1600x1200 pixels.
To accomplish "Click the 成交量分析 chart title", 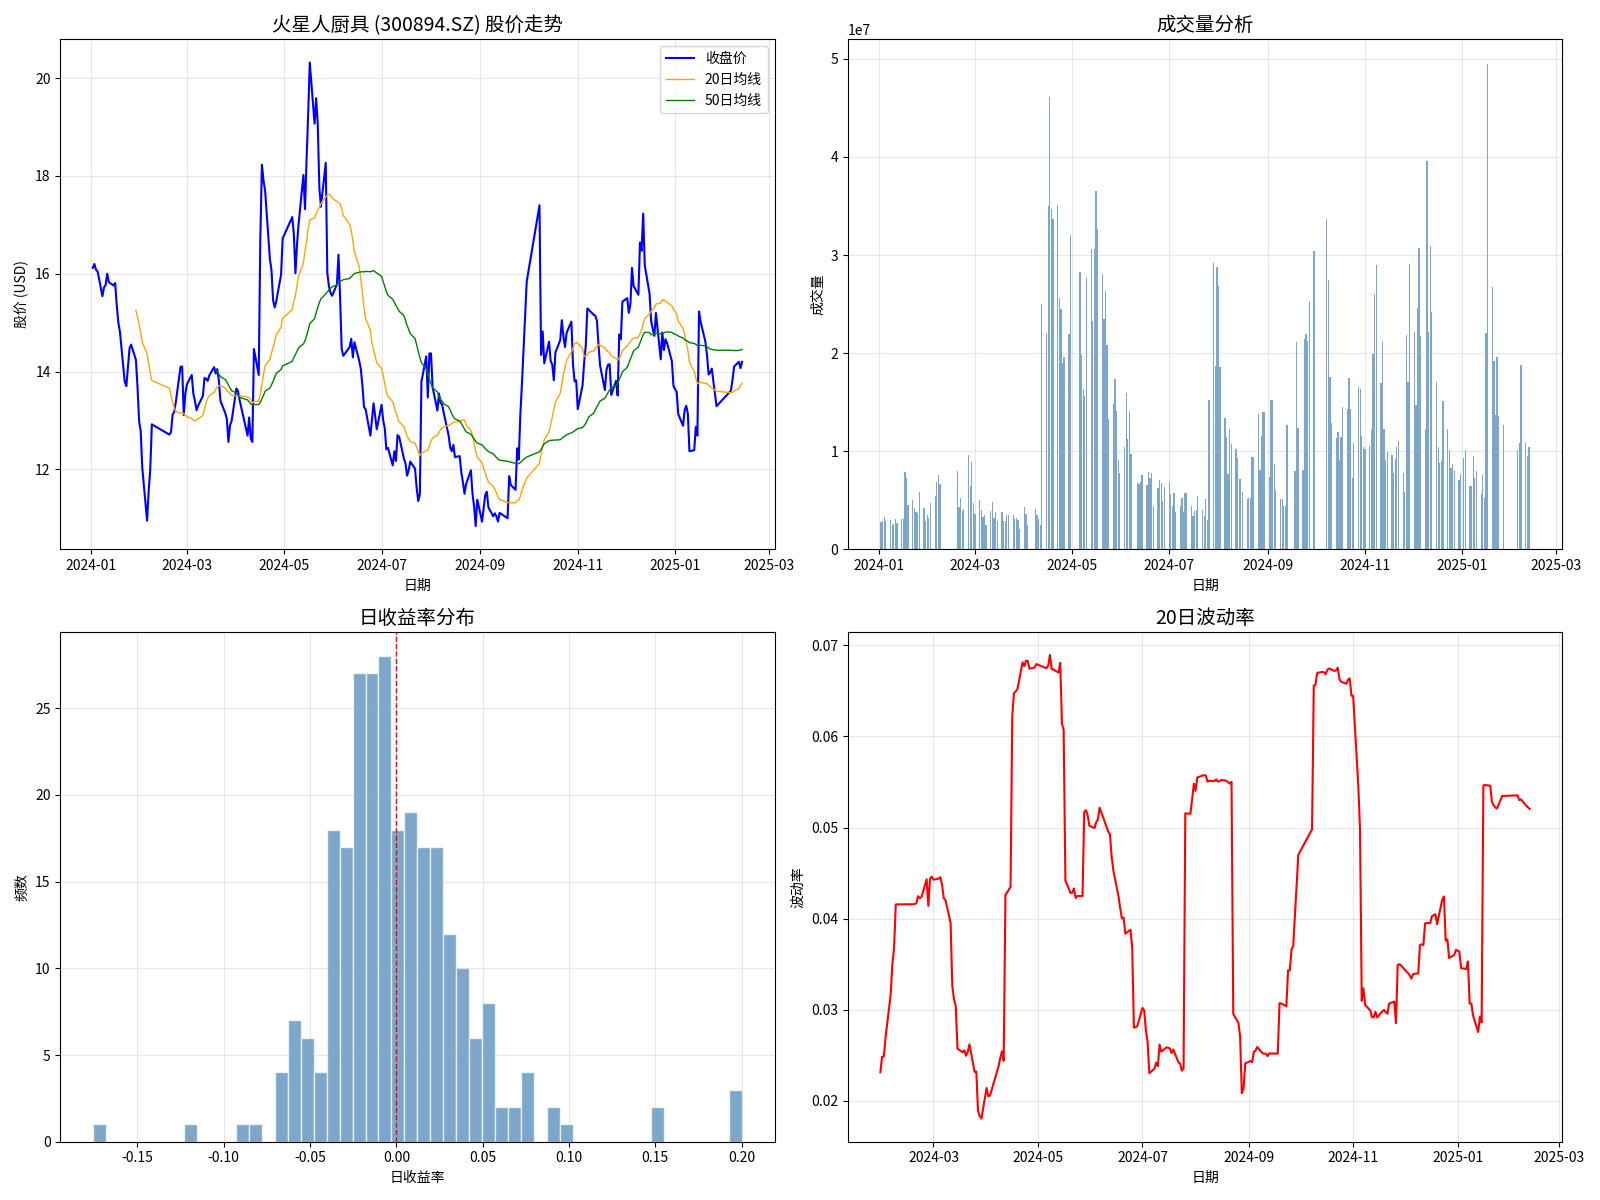I will 1204,24.
